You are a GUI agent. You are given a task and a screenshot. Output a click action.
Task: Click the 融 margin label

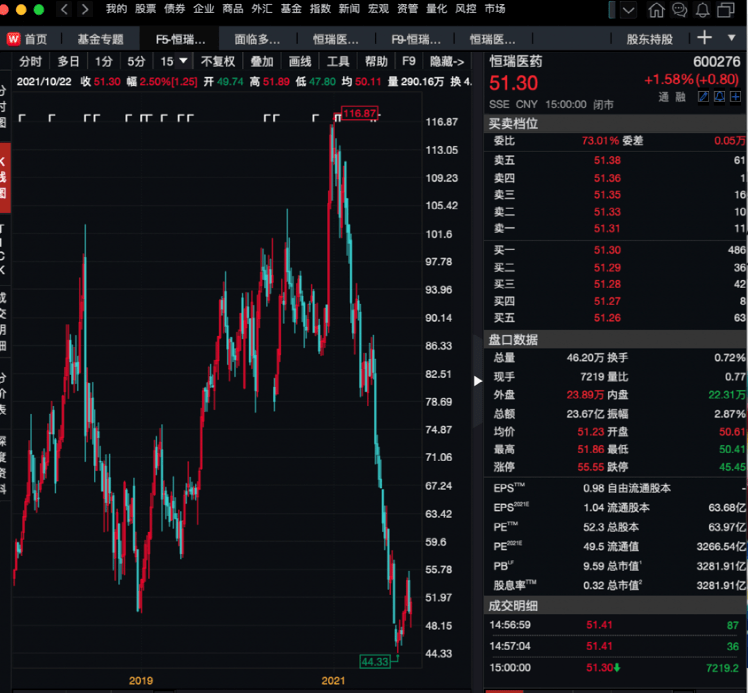click(681, 97)
